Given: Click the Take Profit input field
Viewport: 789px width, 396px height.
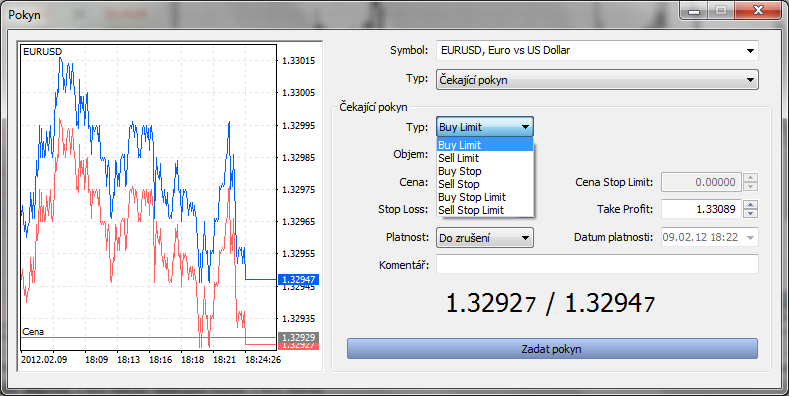Looking at the screenshot, I should [701, 209].
